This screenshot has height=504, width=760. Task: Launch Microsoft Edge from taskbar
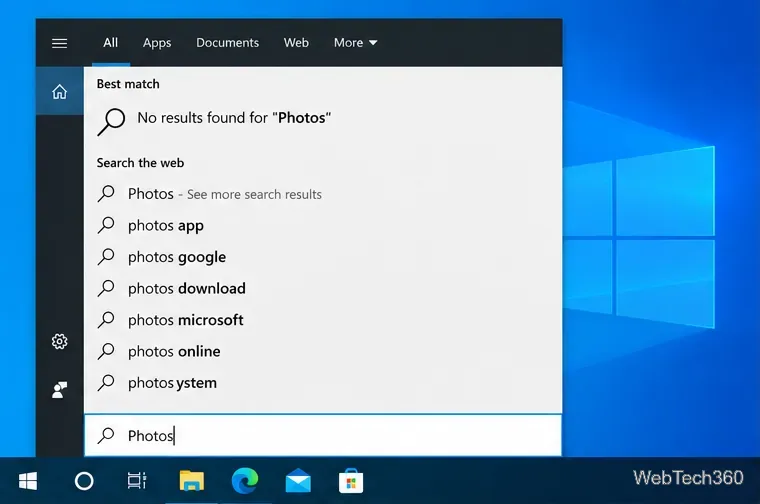pos(245,481)
